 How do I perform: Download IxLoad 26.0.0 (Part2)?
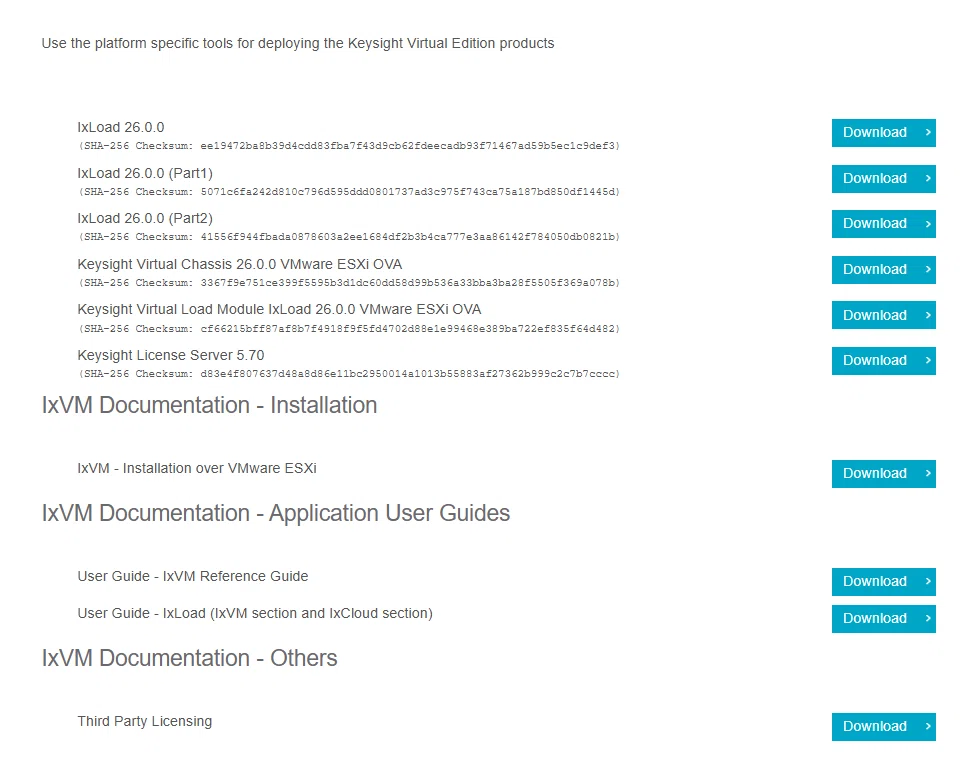(883, 224)
